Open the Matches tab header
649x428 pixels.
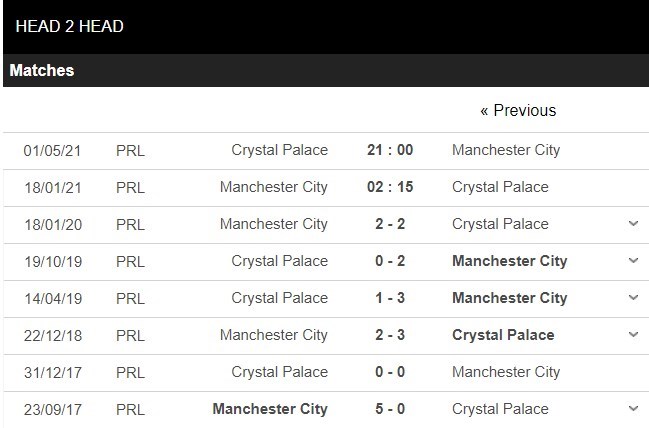[x=42, y=70]
